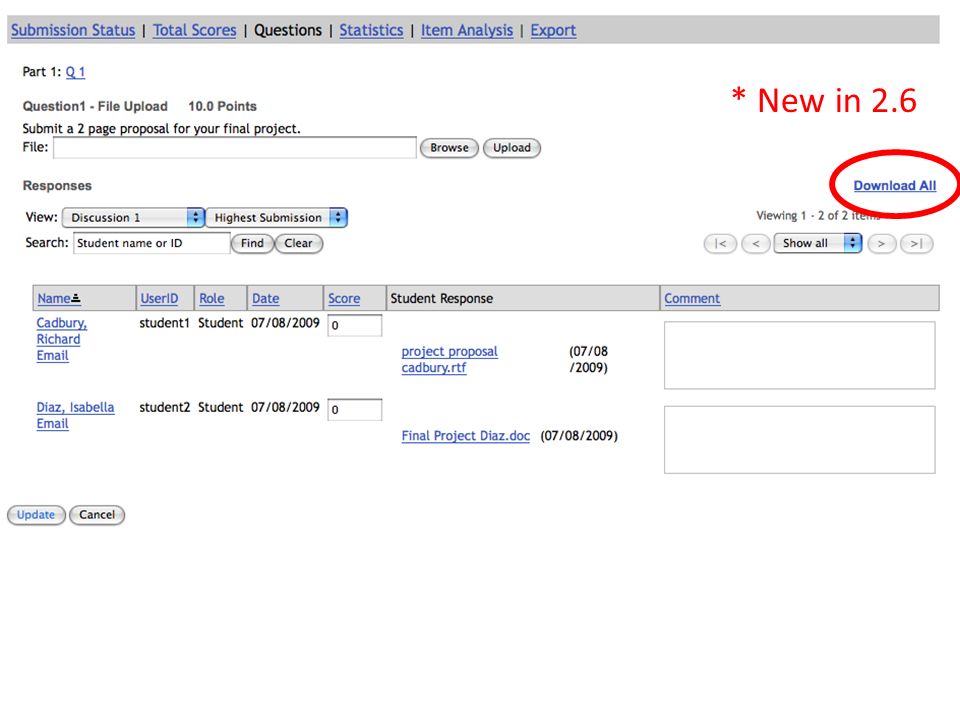Select the '10.0 Points' text
Image resolution: width=960 pixels, height=720 pixels.
click(x=222, y=106)
